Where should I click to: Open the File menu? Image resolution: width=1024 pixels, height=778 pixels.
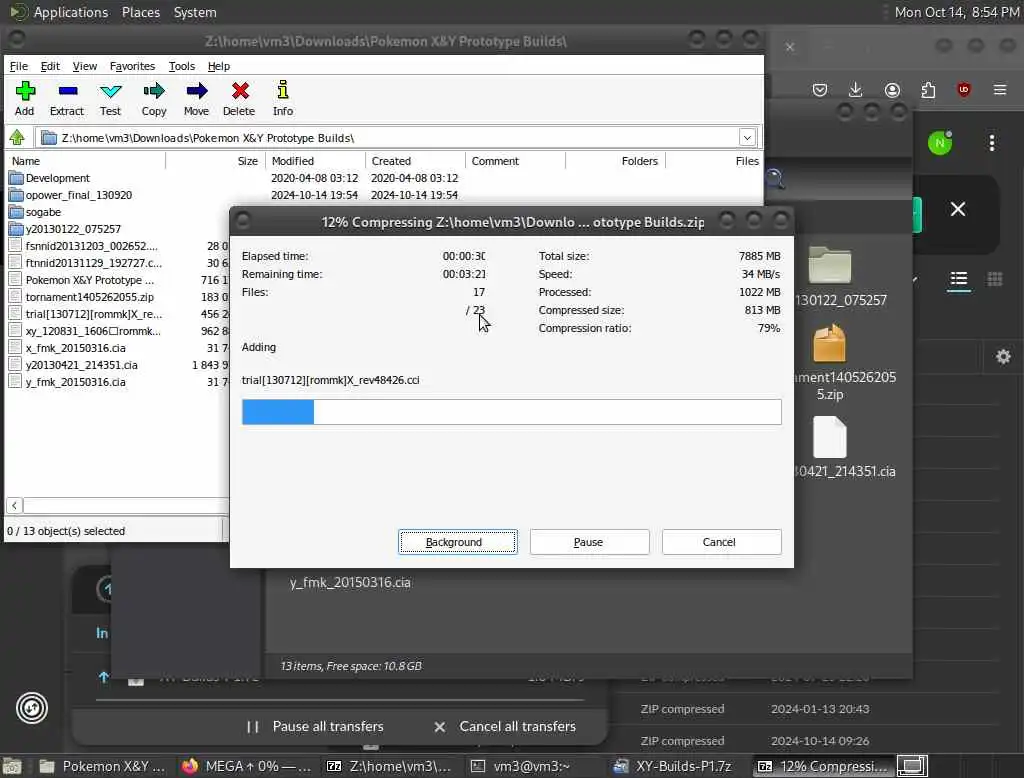click(x=18, y=66)
